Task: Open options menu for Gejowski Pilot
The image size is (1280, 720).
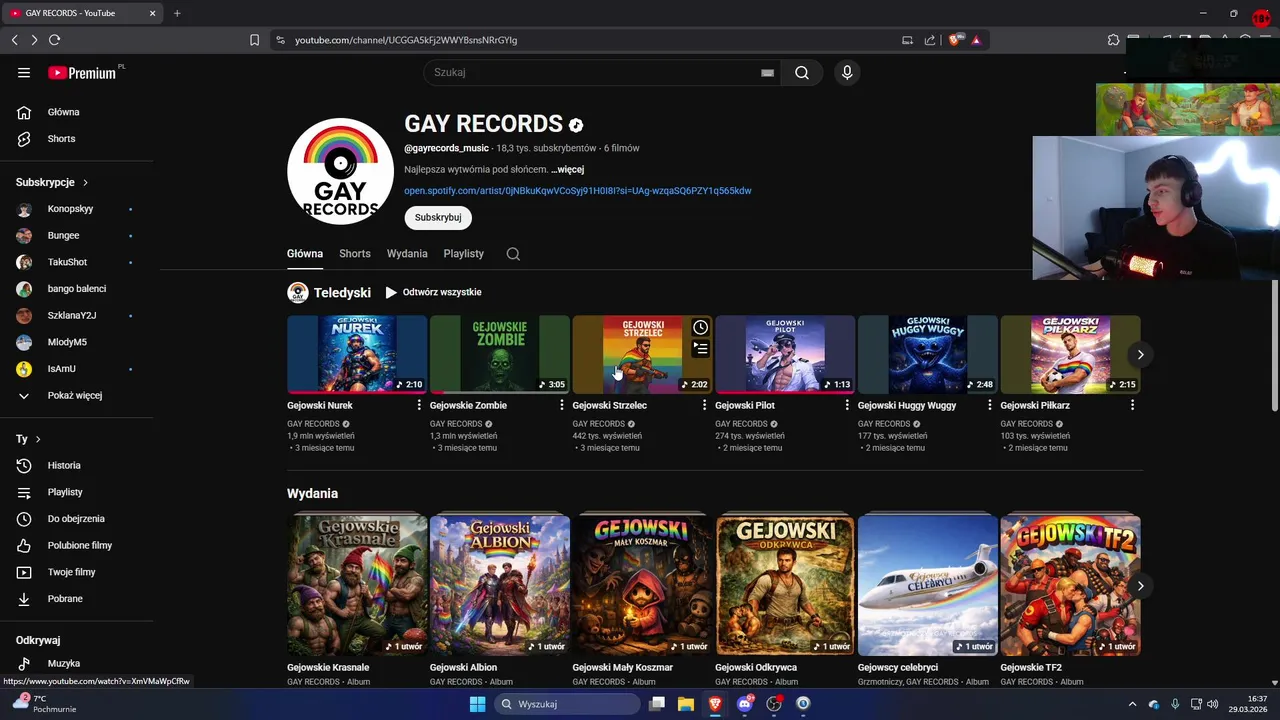Action: point(847,405)
